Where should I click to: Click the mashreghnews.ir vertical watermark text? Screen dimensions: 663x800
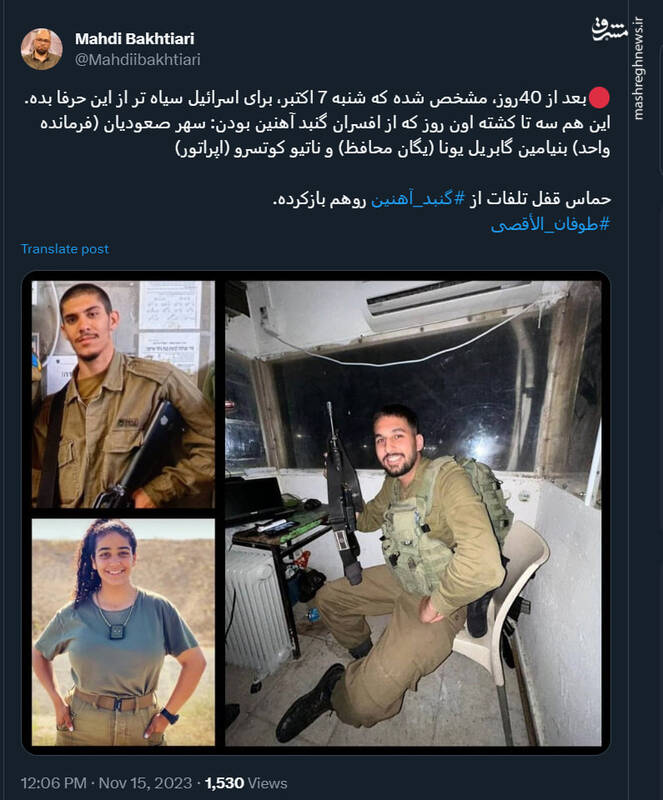tap(638, 69)
